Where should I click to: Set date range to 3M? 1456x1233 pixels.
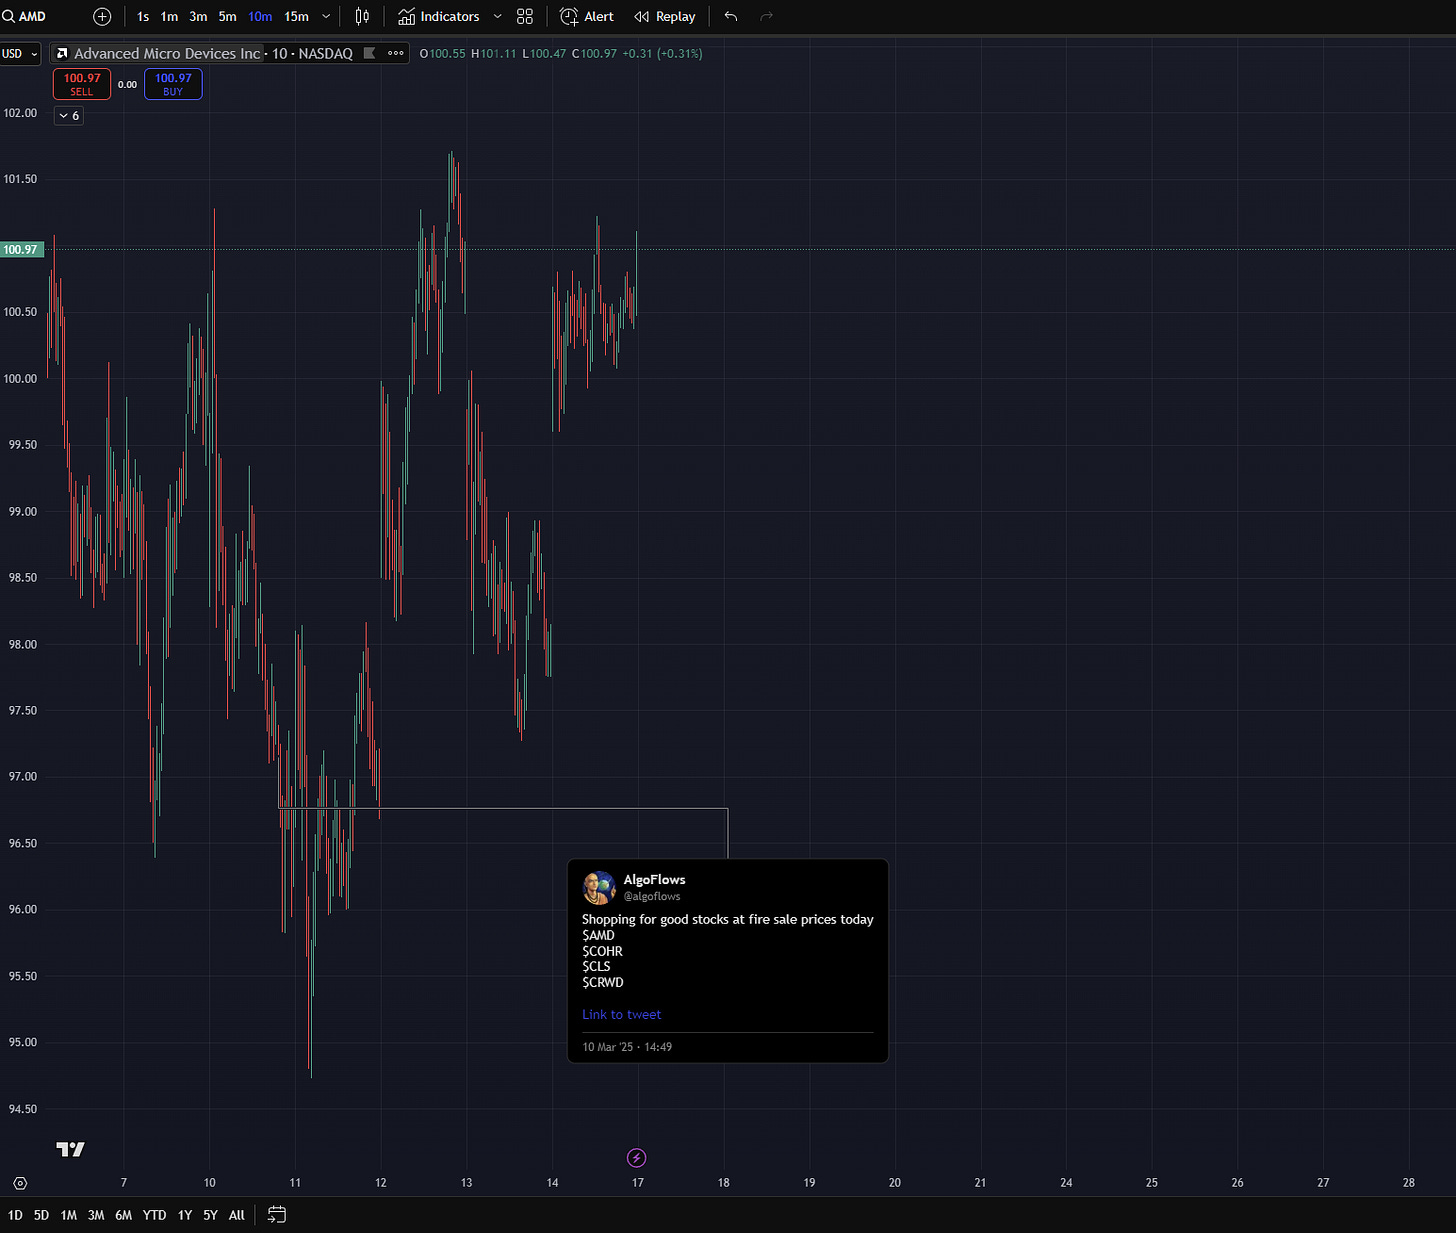click(96, 1215)
